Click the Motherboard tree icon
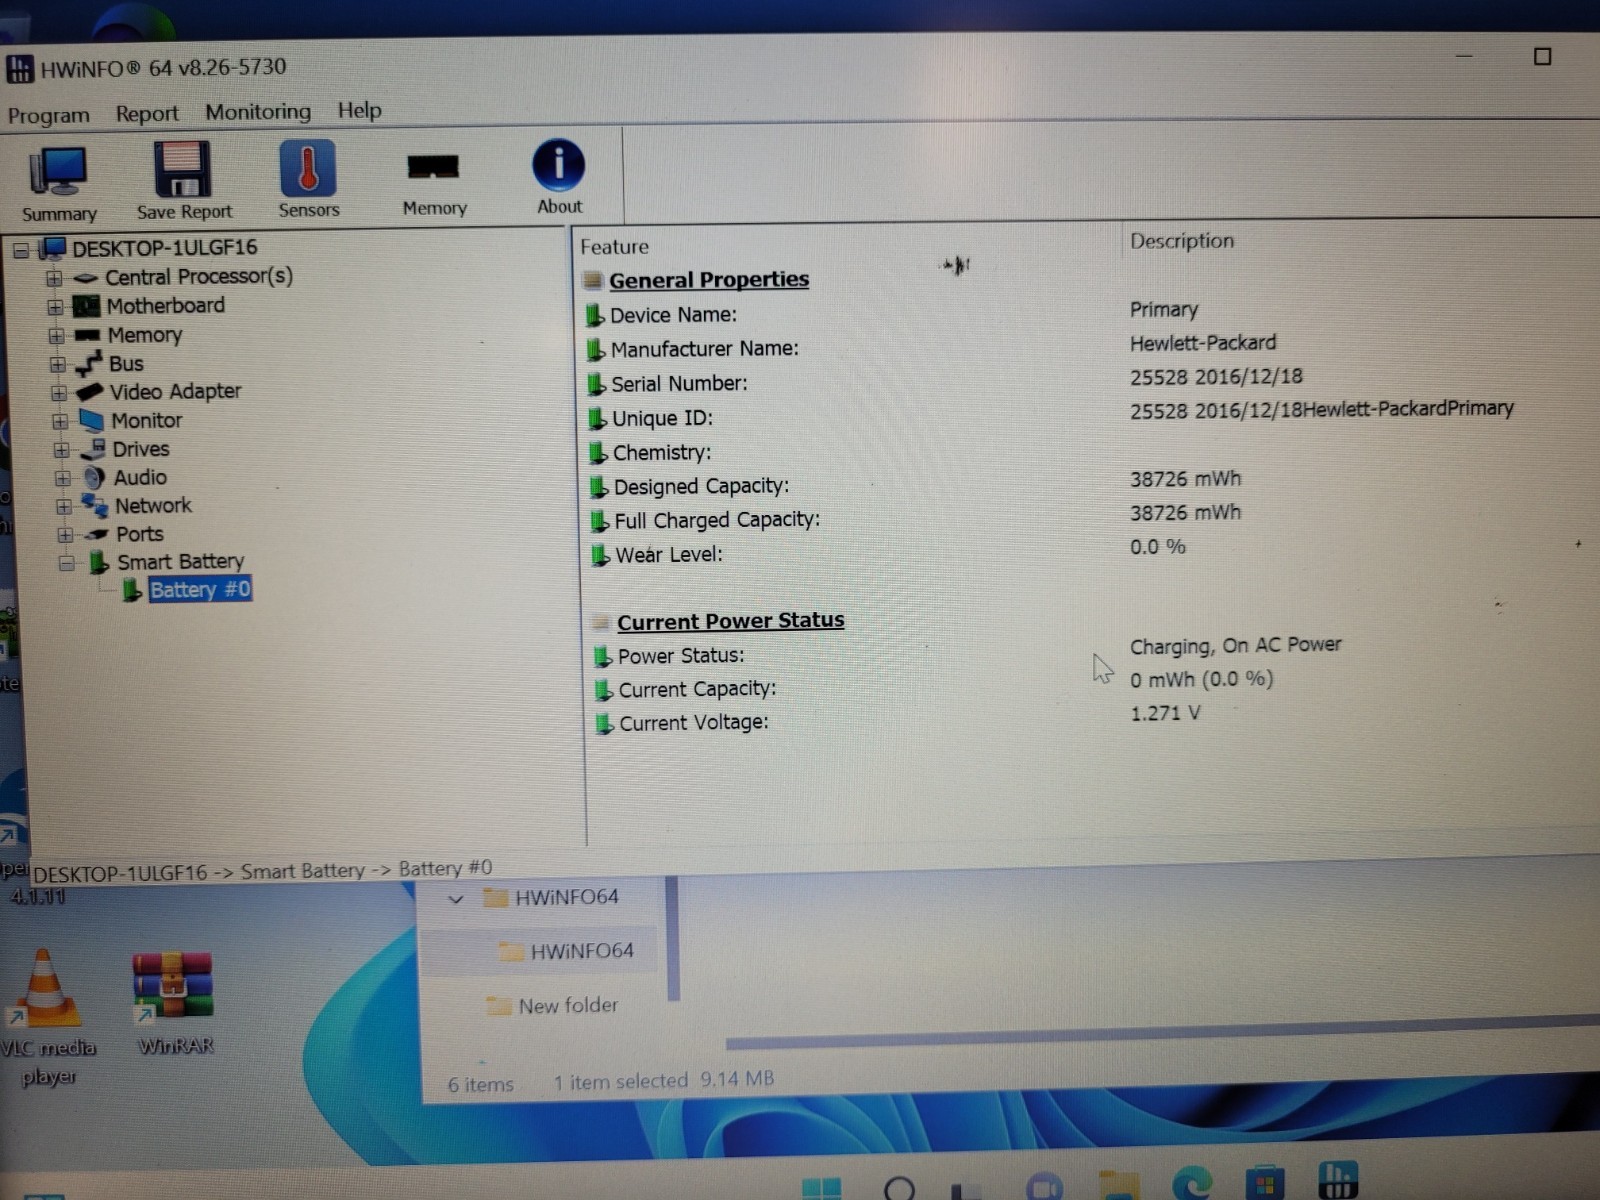 87,306
